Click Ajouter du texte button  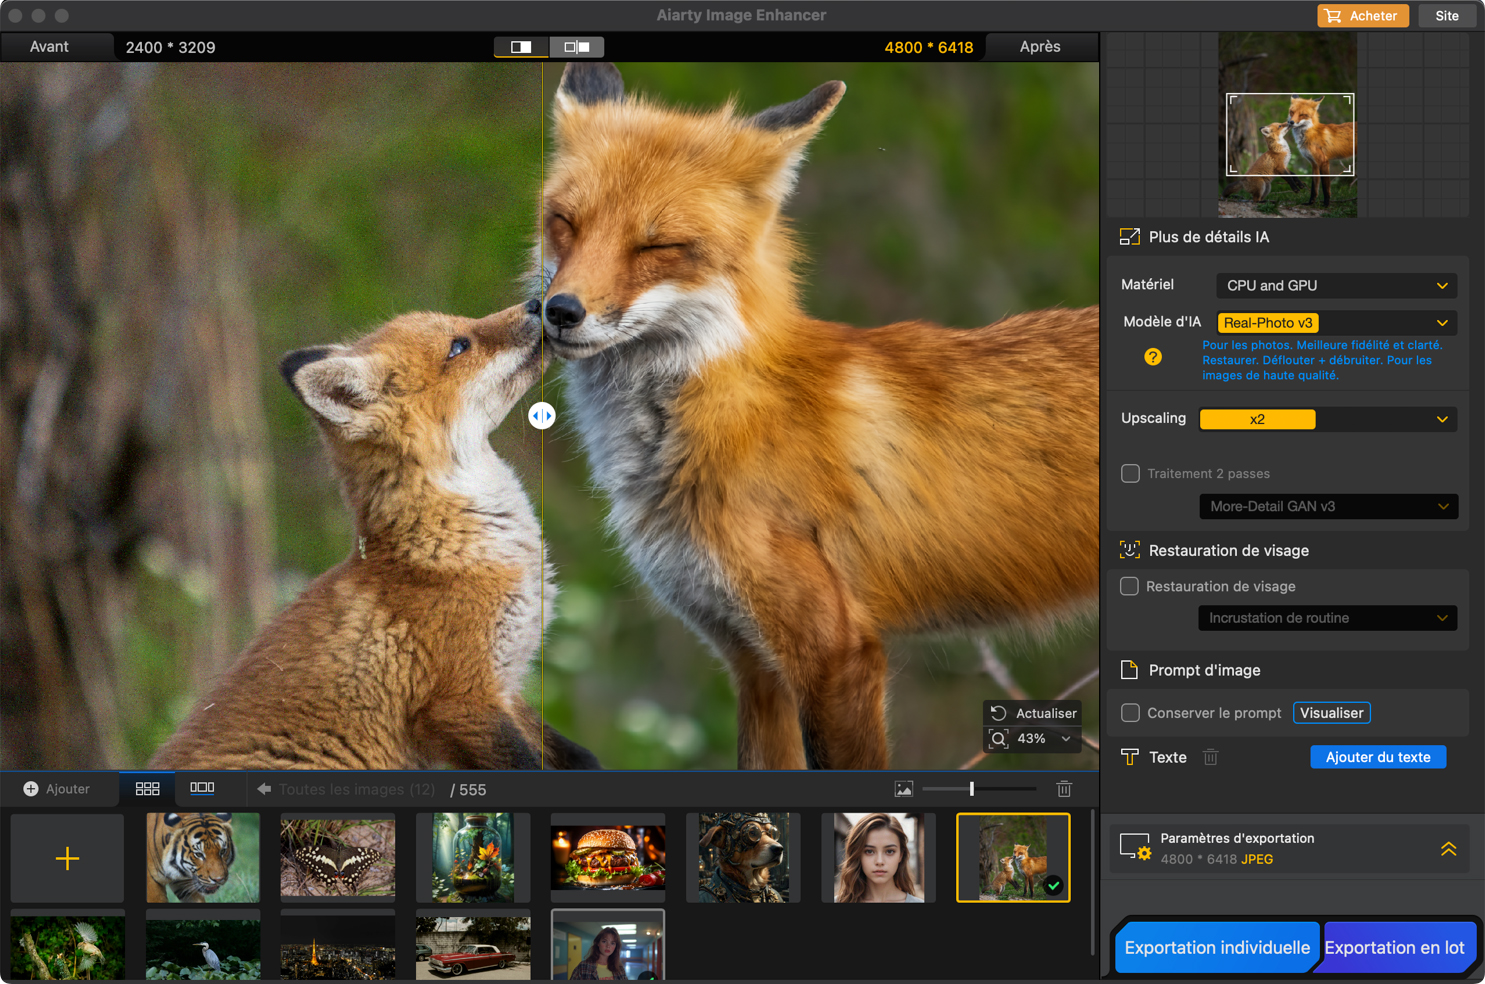click(x=1377, y=757)
